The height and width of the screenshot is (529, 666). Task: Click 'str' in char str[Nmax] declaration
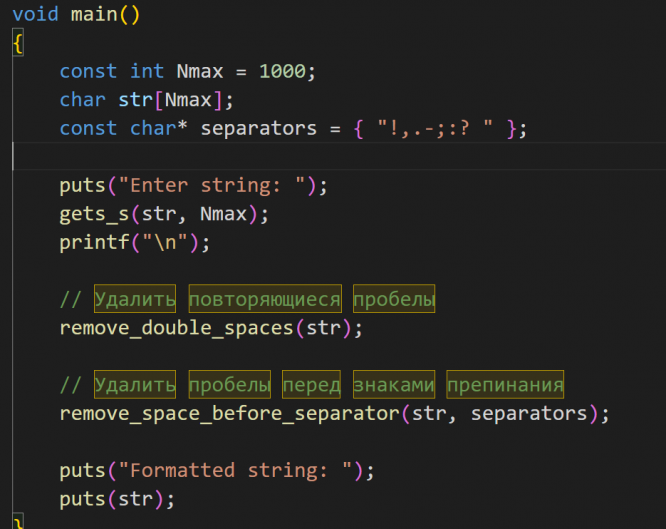click(x=135, y=100)
